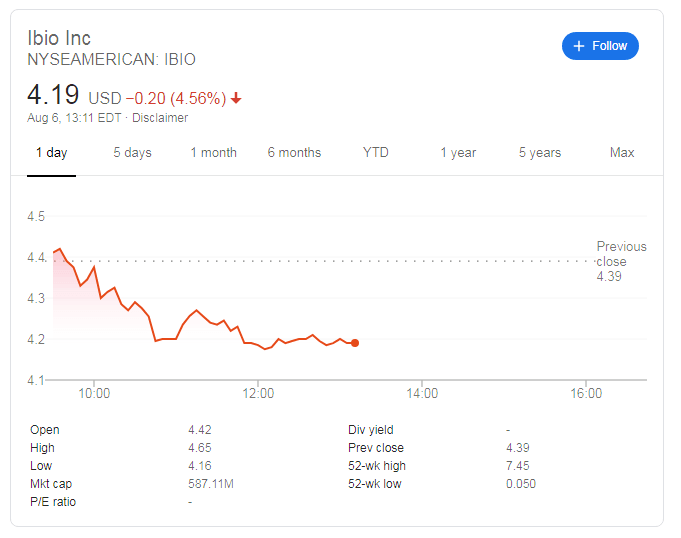
Task: Select the YTD chart range
Action: (x=376, y=153)
